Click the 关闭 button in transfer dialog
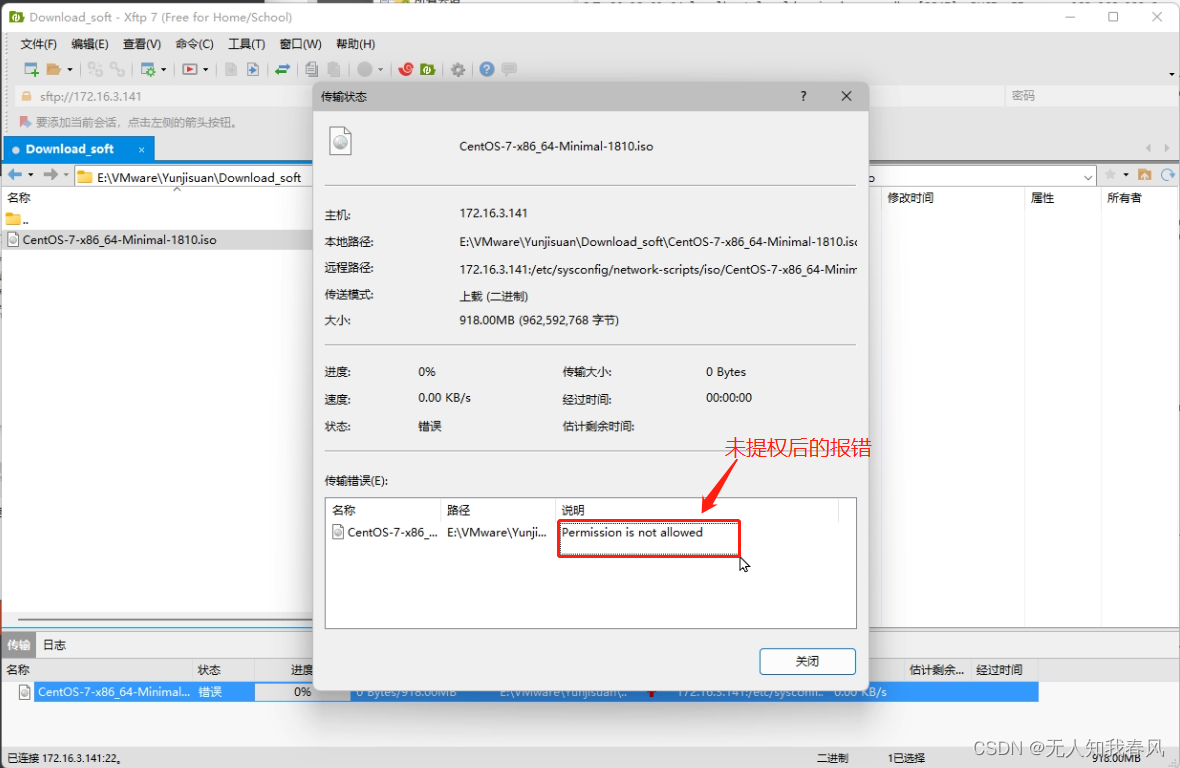This screenshot has width=1180, height=768. click(807, 661)
